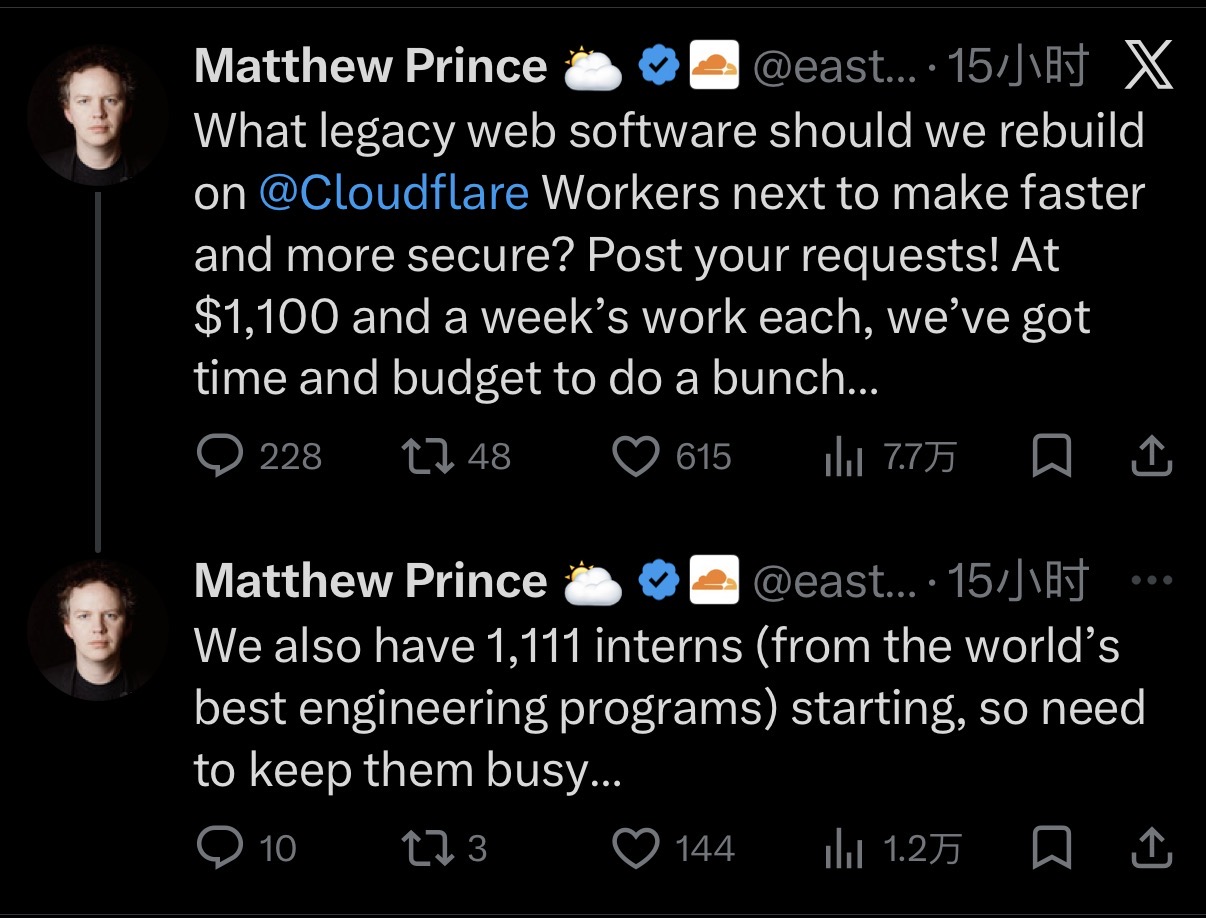The image size is (1206, 918).
Task: Share the second tweet about interns
Action: point(1150,848)
